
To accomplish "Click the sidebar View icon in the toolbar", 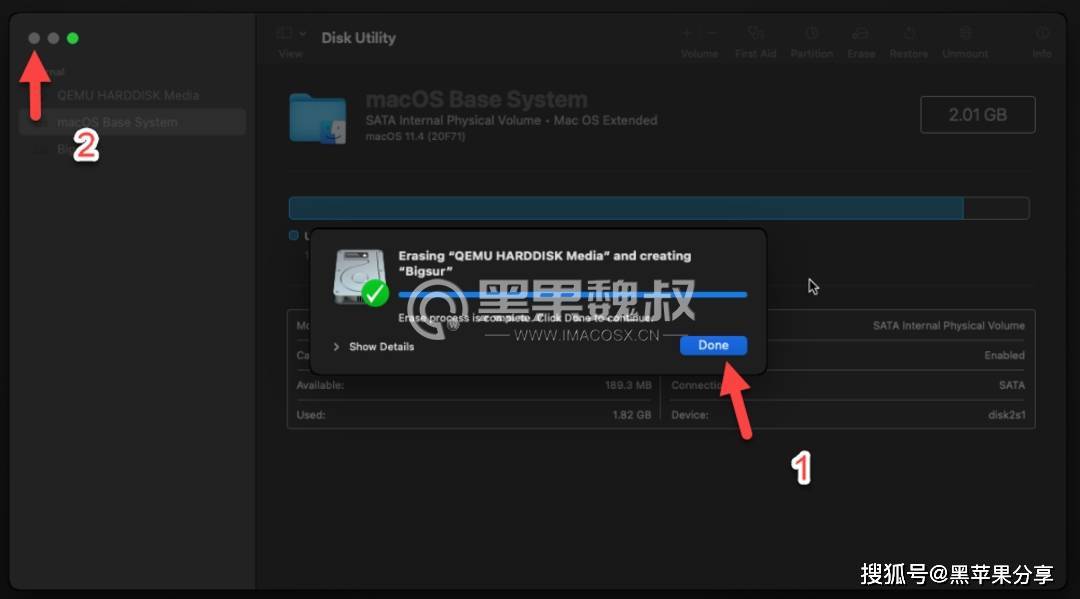I will pos(284,33).
